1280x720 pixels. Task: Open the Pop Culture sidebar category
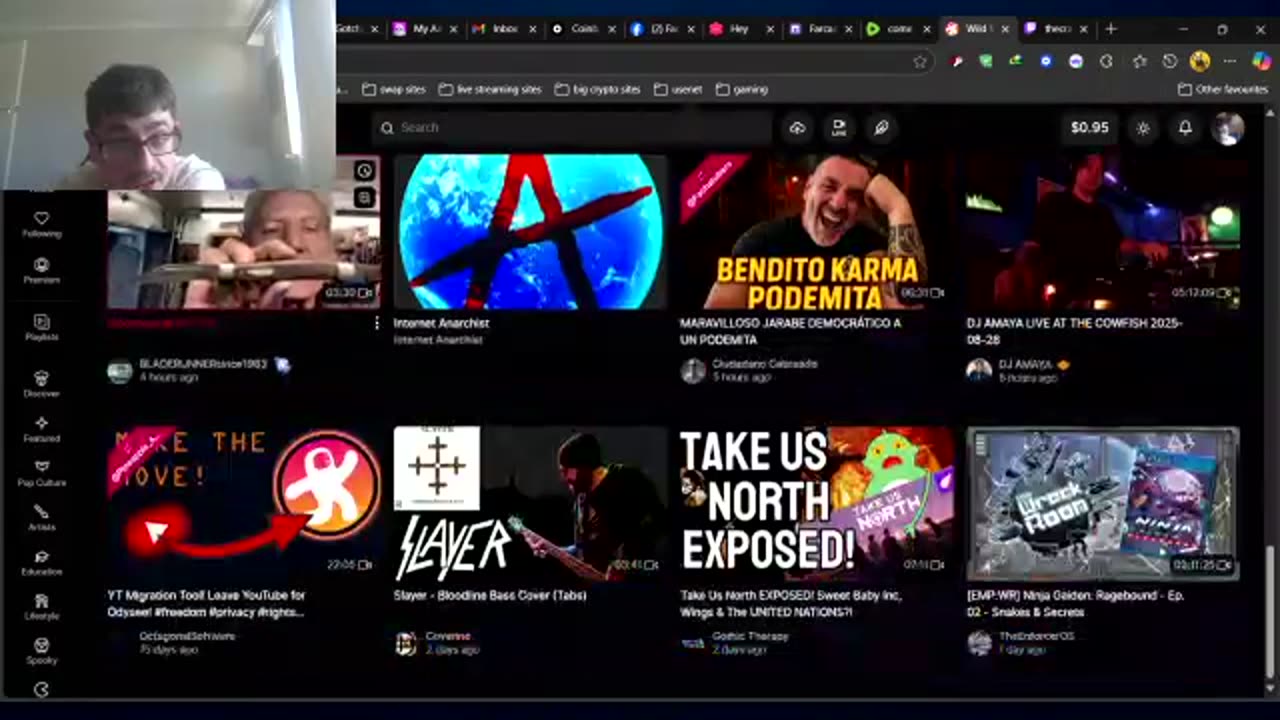tap(41, 473)
